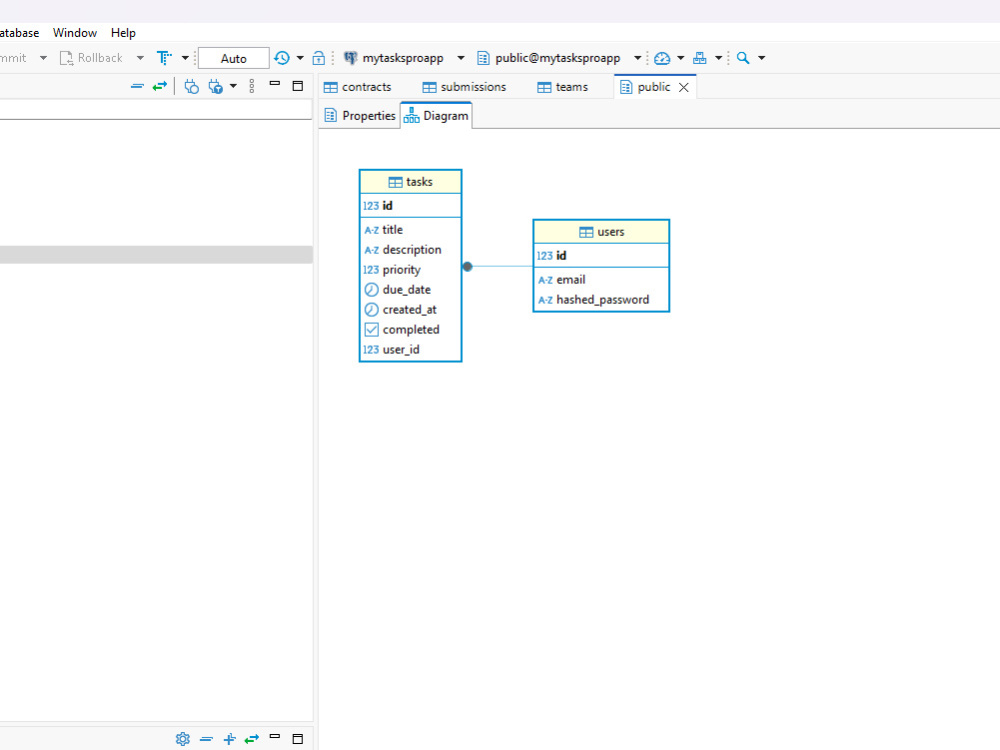Click the users id column
The height and width of the screenshot is (750, 1000).
(x=601, y=256)
